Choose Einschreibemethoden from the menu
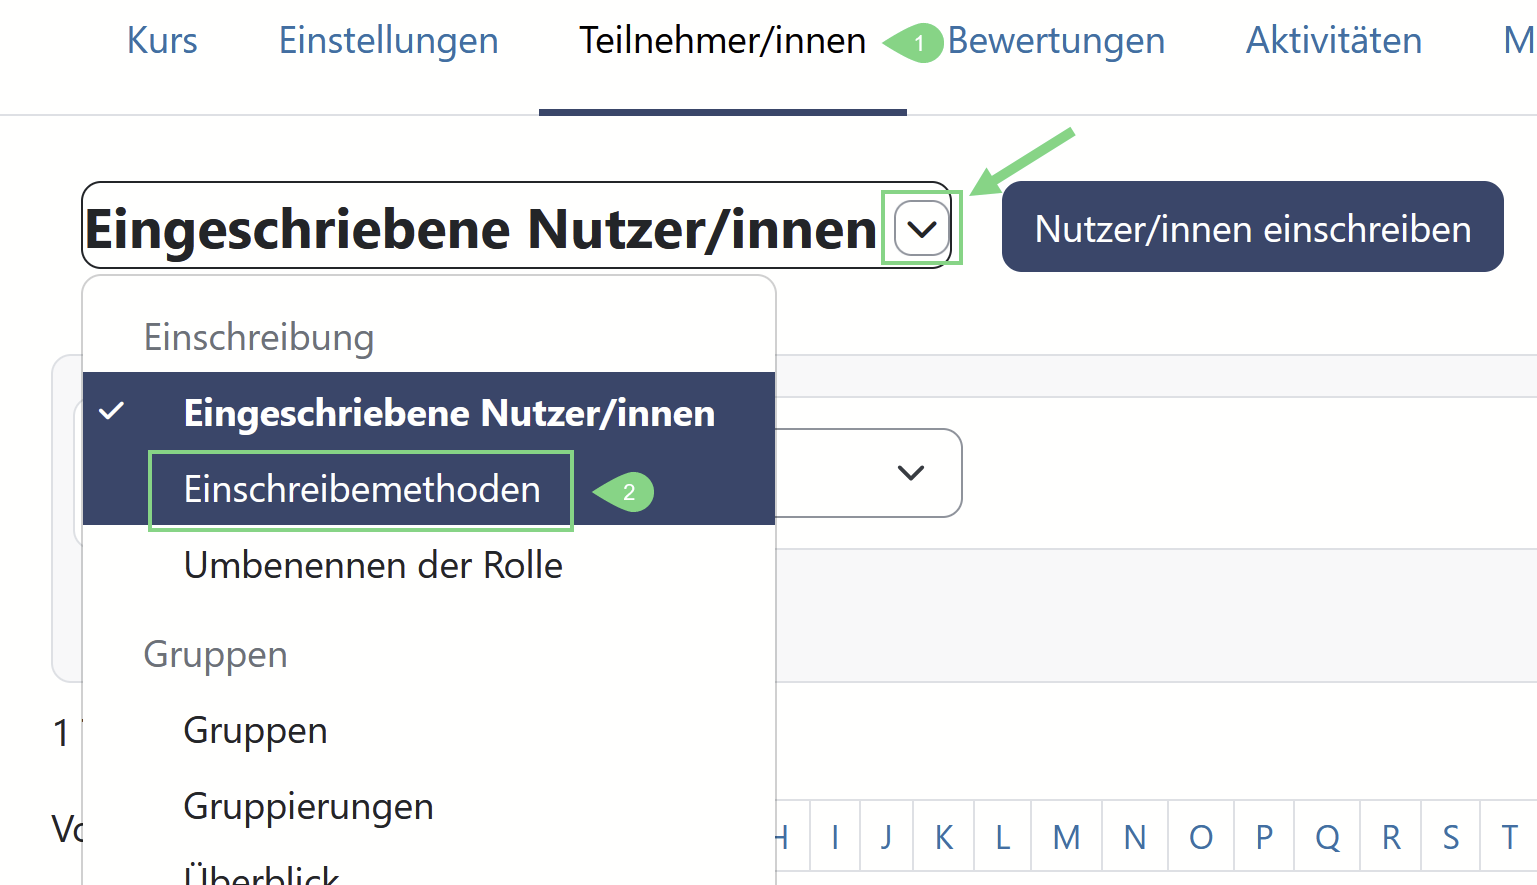This screenshot has height=885, width=1537. pos(362,489)
